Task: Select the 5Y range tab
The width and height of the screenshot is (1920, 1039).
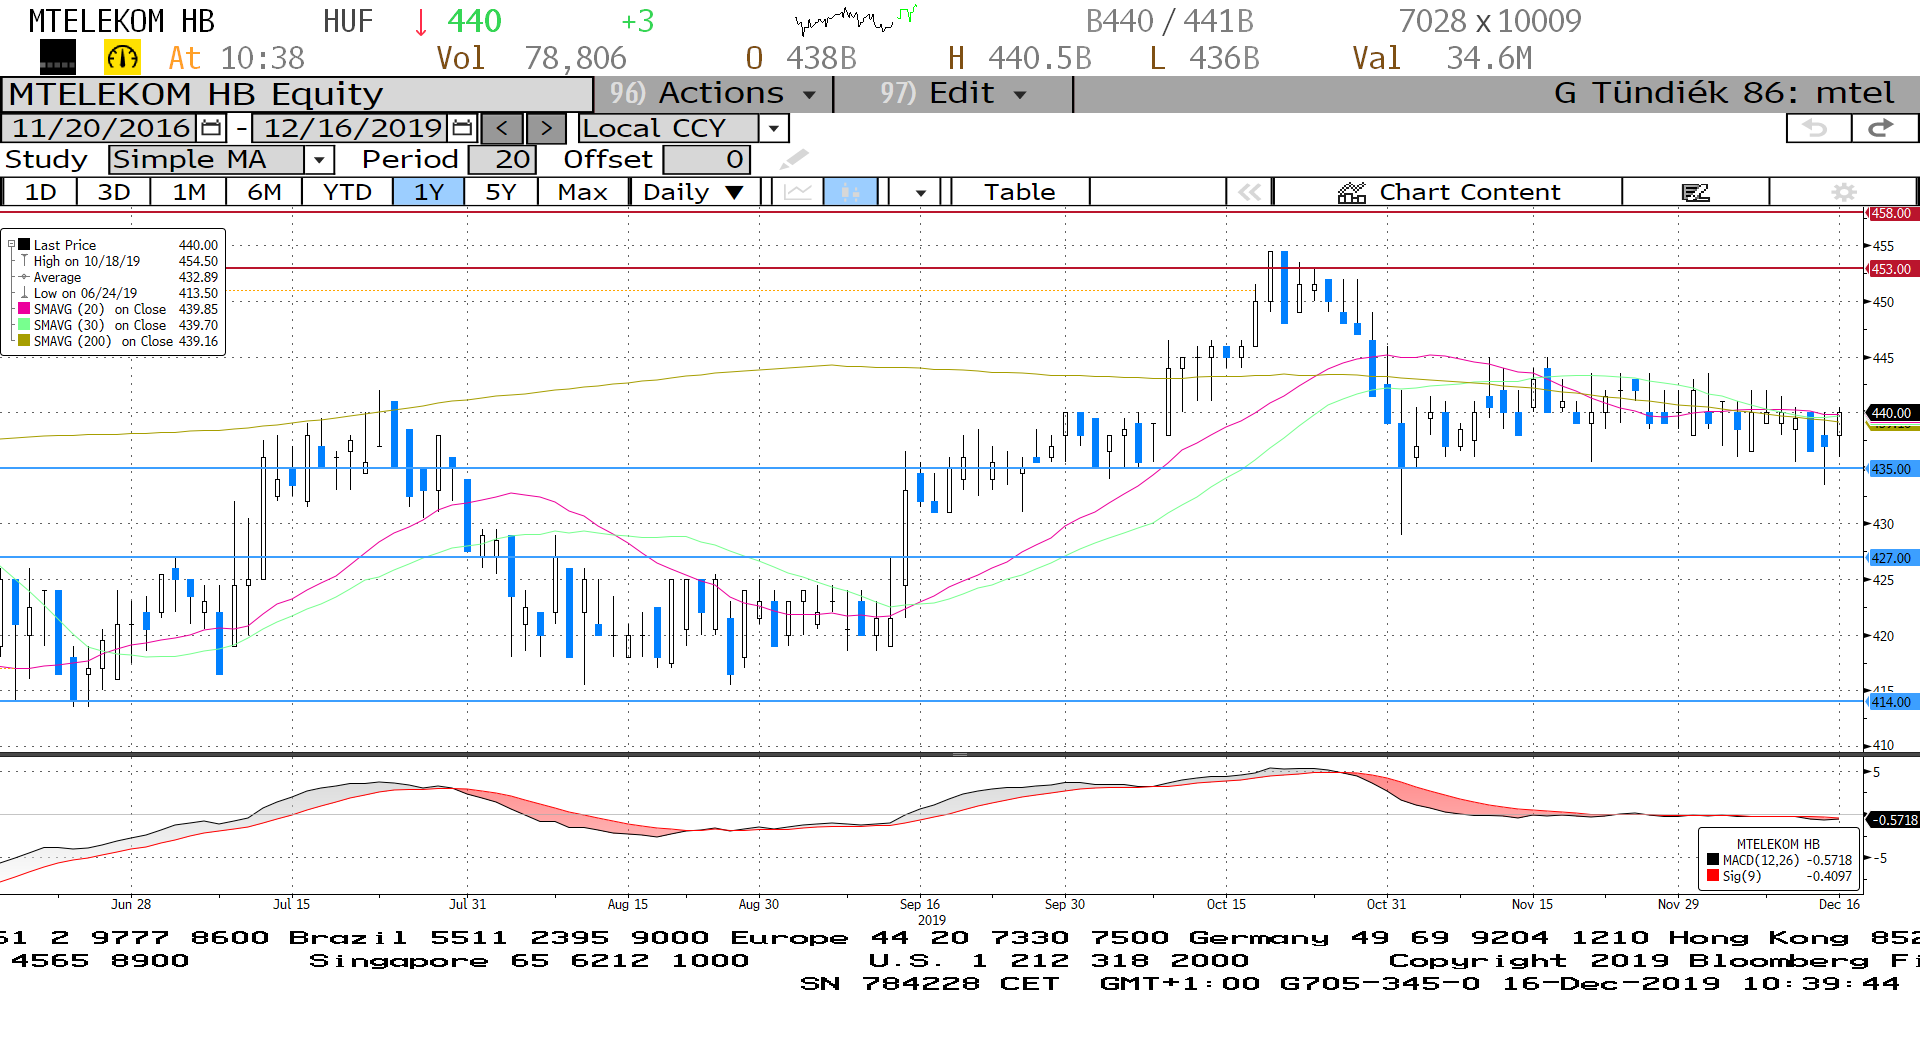Action: click(501, 192)
